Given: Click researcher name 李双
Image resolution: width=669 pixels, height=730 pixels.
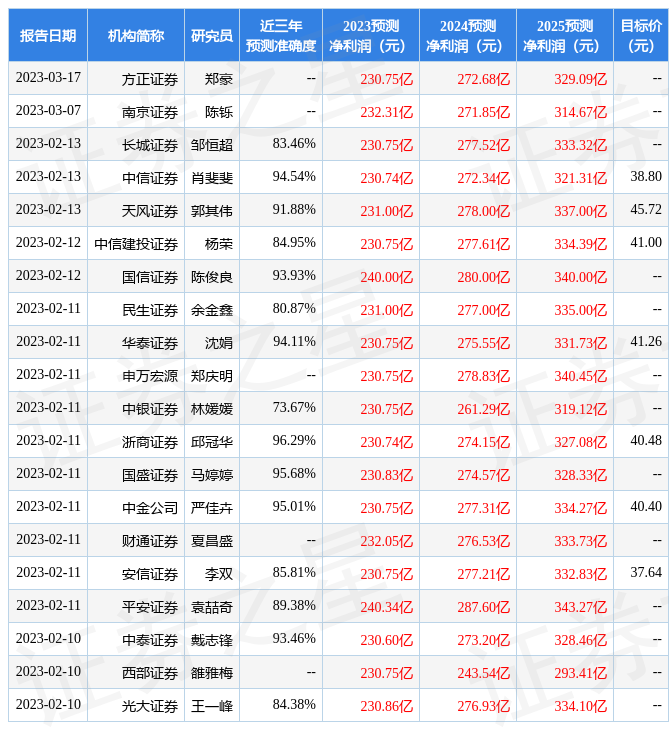Looking at the screenshot, I should coord(219,574).
